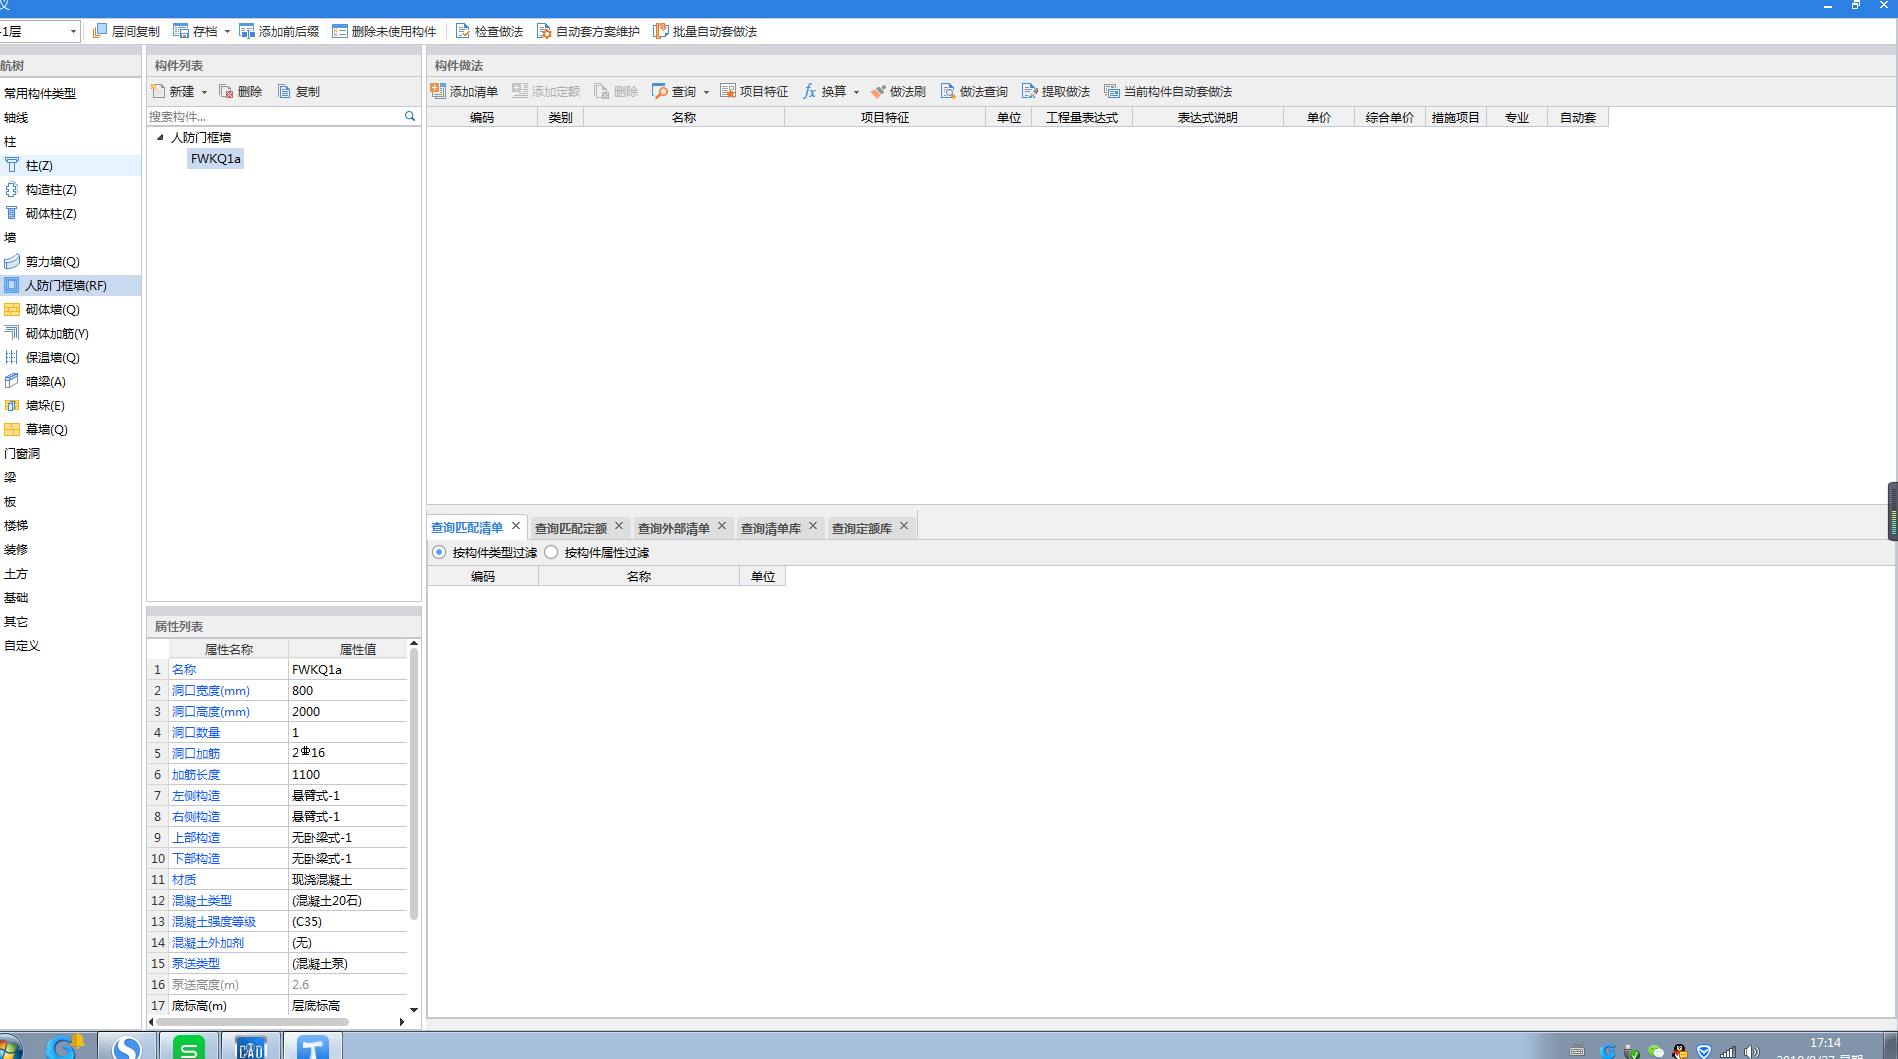Click the 存档 archive icon
1898x1059 pixels.
click(x=181, y=32)
